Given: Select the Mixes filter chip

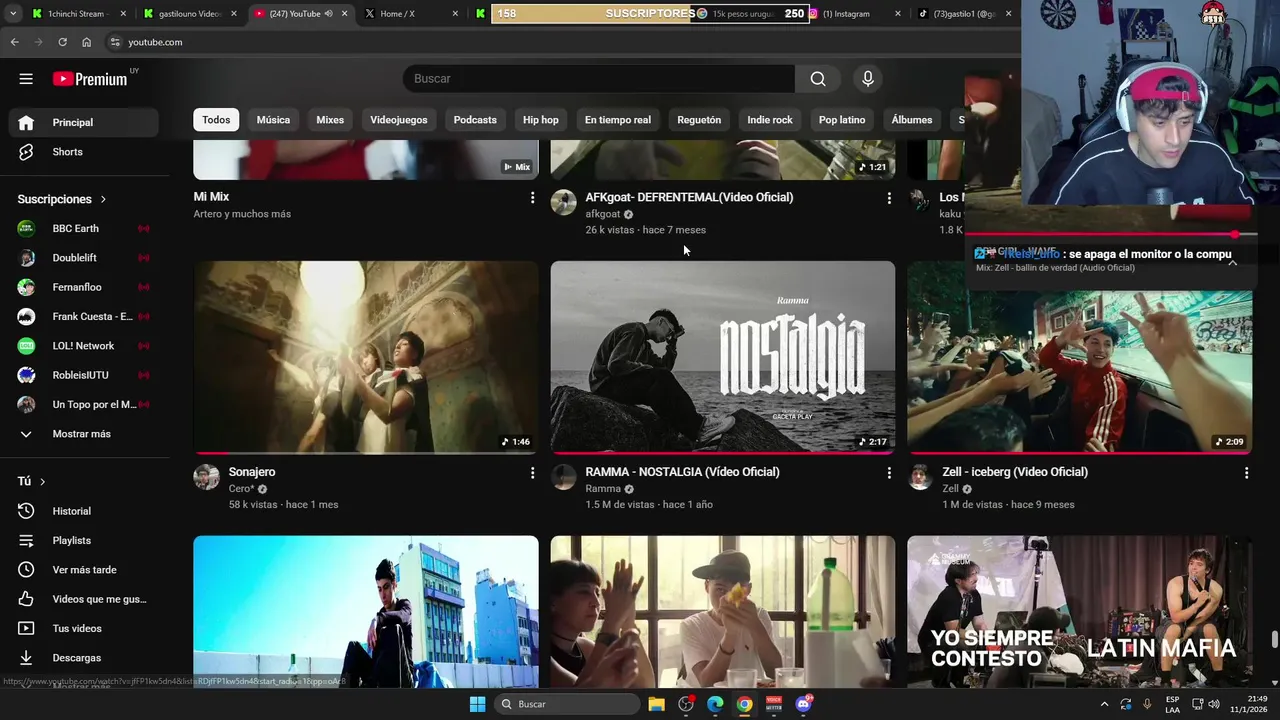Looking at the screenshot, I should [x=330, y=120].
